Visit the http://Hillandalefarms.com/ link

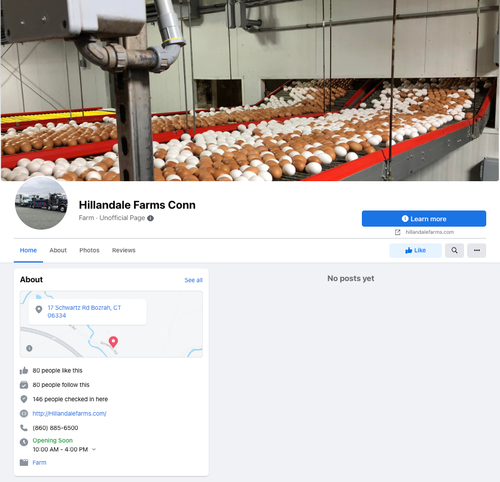[69, 413]
